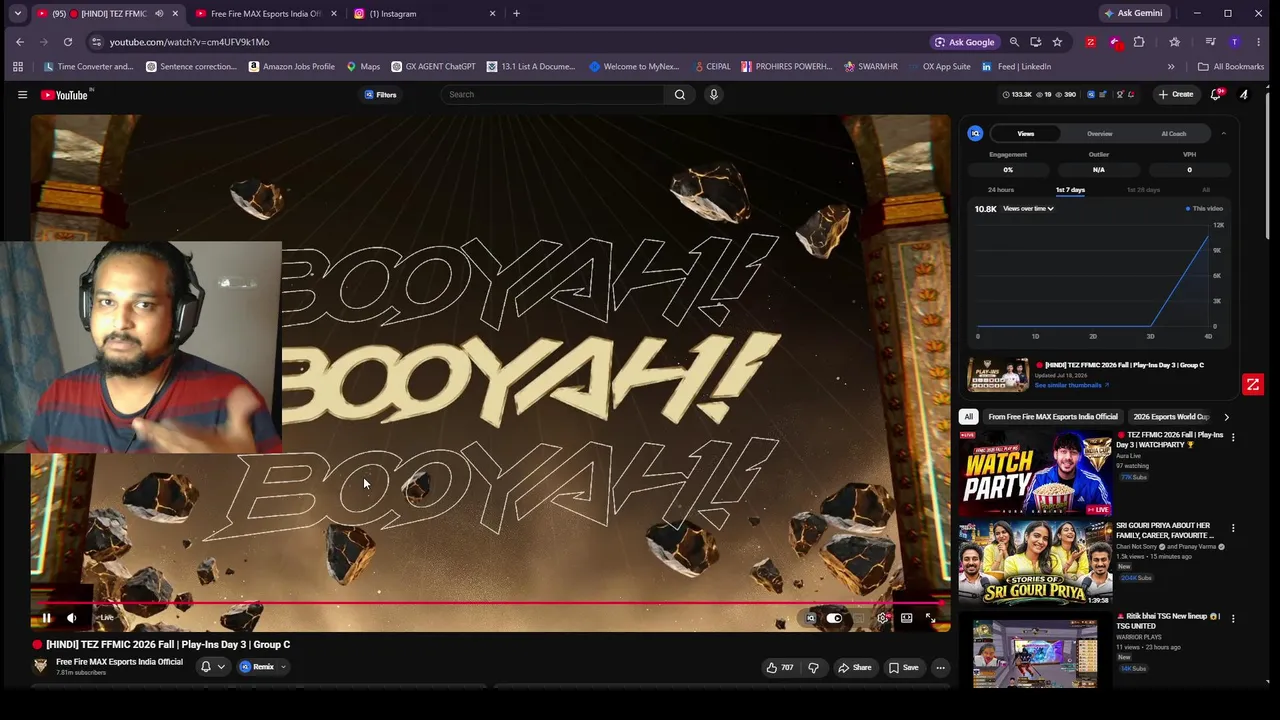Viewport: 1280px width, 720px height.
Task: Click the red floating Zoho widget
Action: 1253,384
